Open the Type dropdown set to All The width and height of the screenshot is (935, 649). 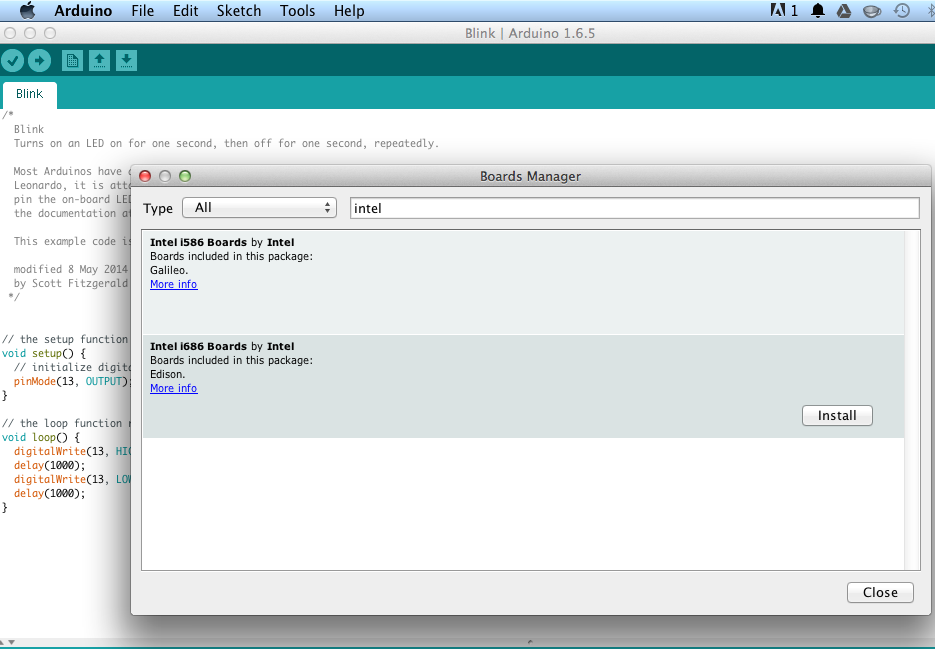(x=259, y=208)
